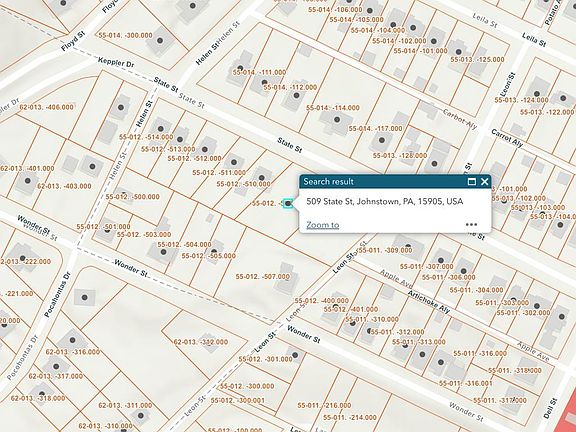576x432 pixels.
Task: Click the building dot at 55-014. -114.000
Action: pos(337,119)
